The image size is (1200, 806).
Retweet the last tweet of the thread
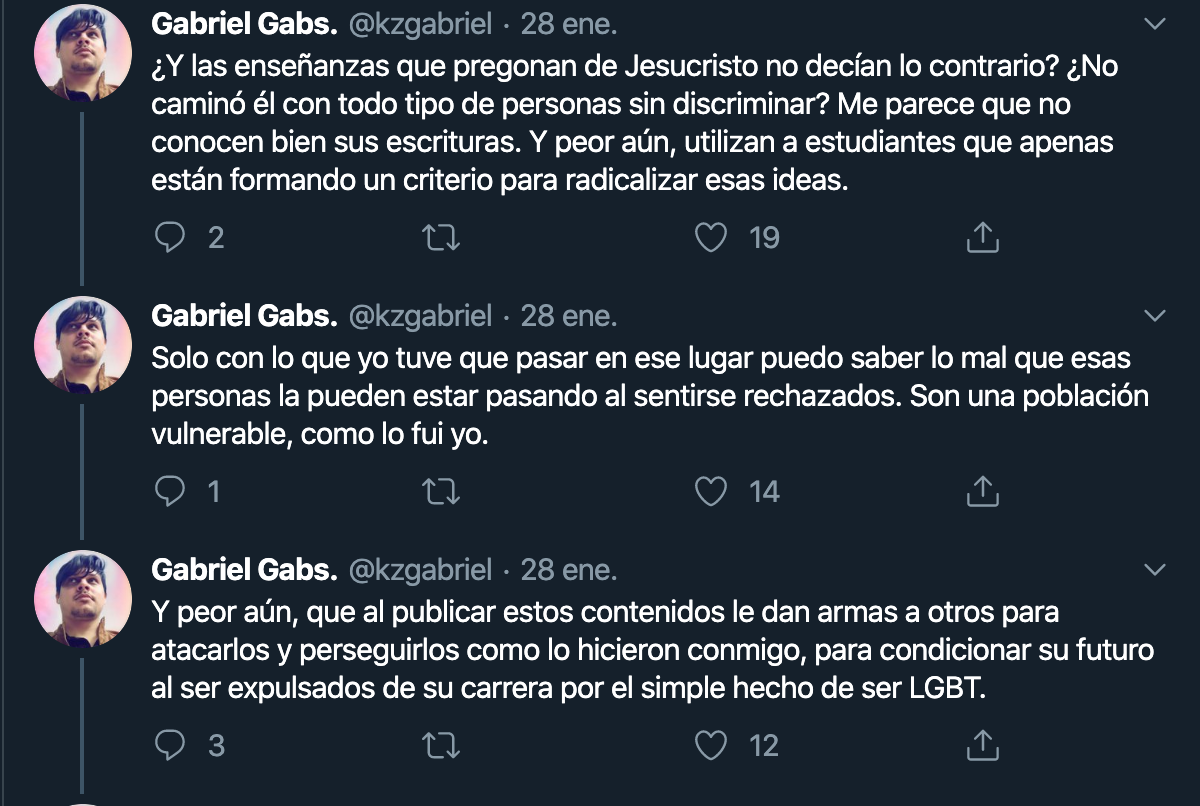tap(441, 744)
